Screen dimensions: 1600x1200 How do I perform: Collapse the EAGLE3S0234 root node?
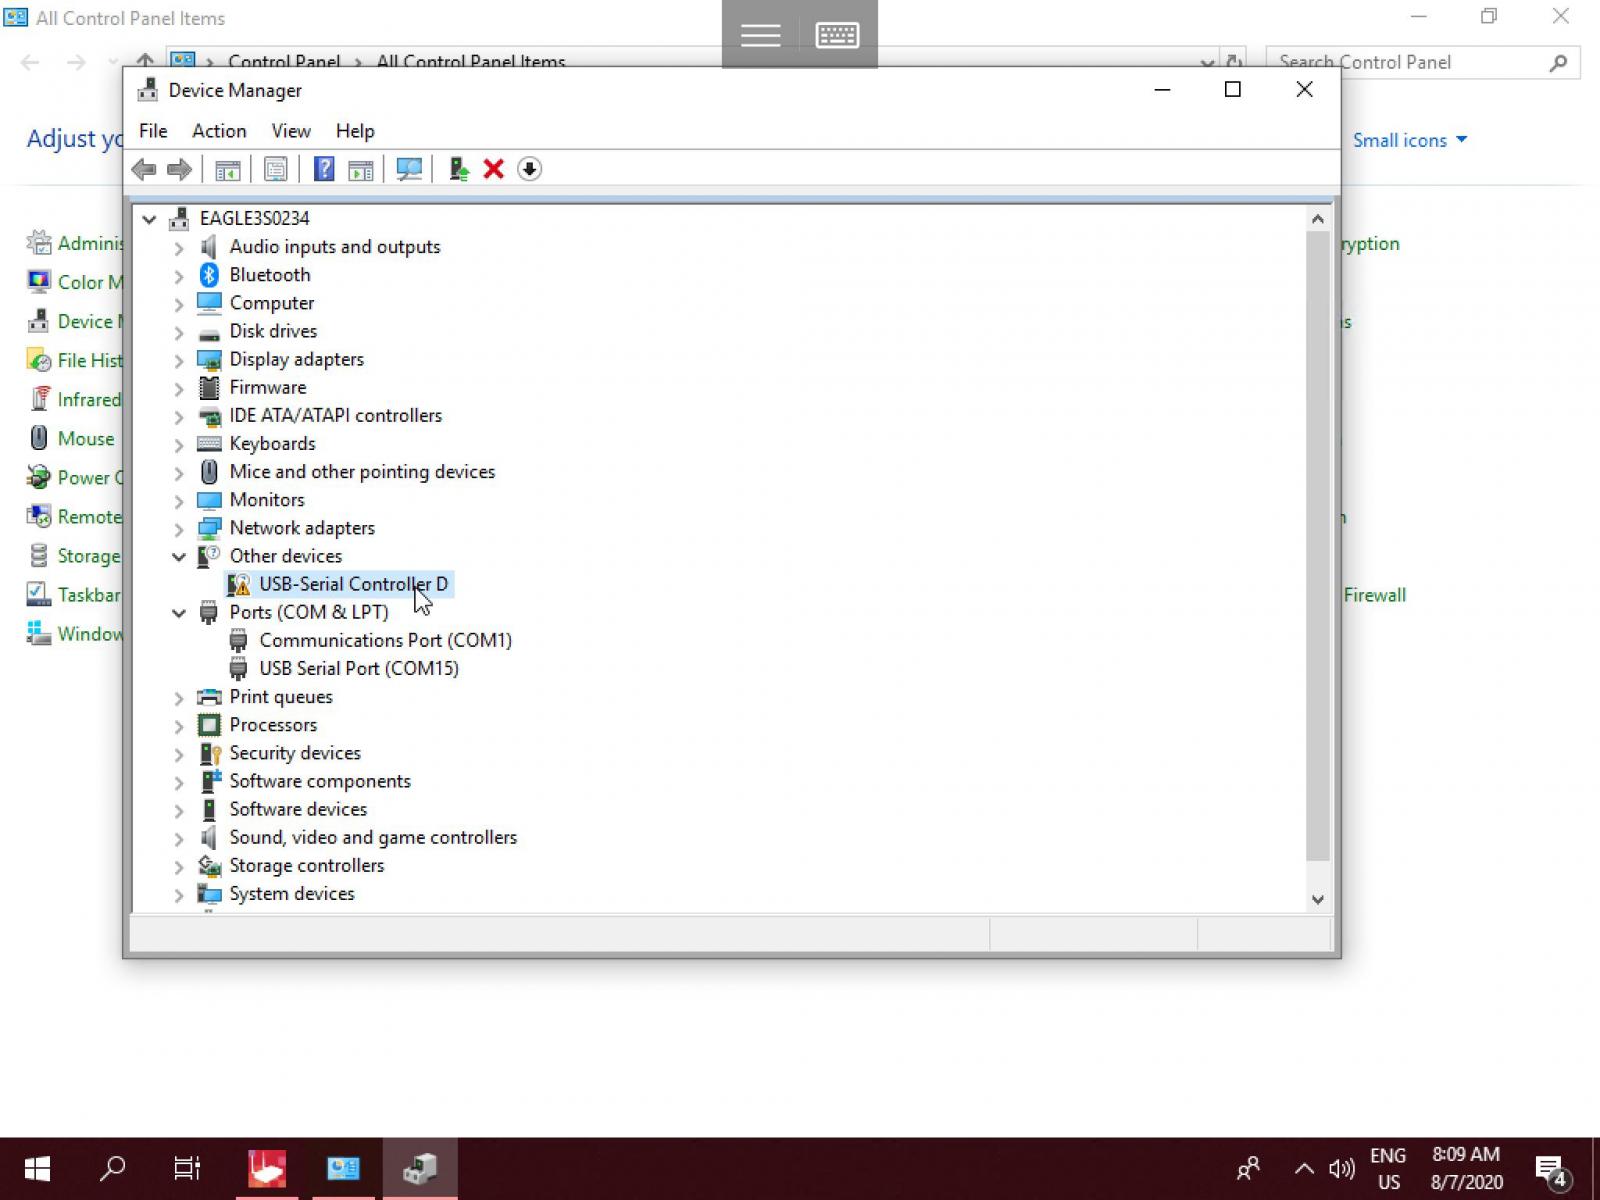pos(149,219)
